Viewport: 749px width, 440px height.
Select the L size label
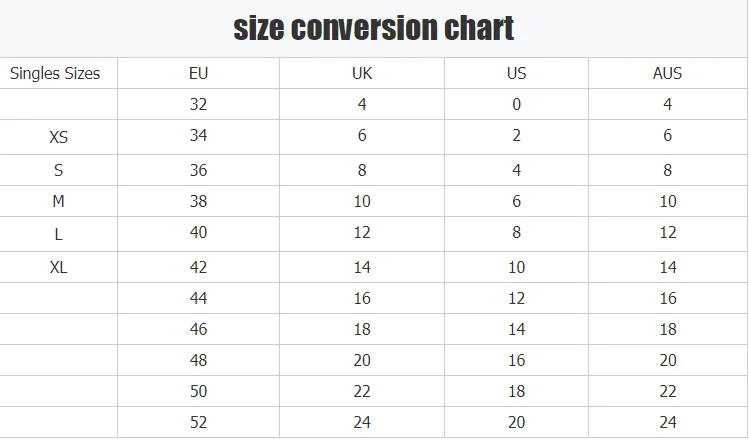point(58,234)
